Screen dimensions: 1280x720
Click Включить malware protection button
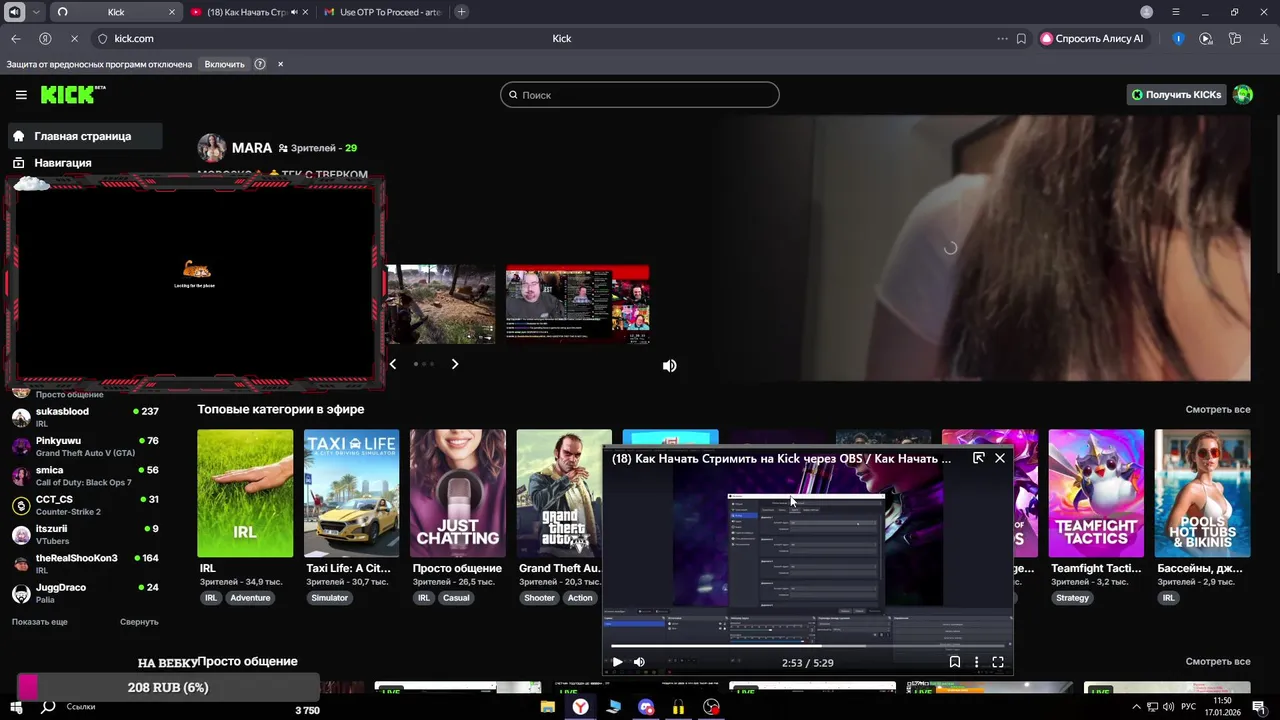coord(224,64)
